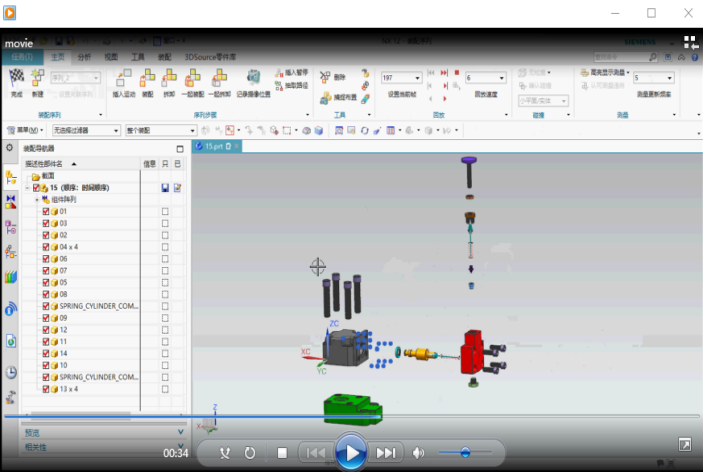This screenshot has width=704, height=472.
Task: Uncheck the red checkbox for component 01
Action: click(46, 212)
